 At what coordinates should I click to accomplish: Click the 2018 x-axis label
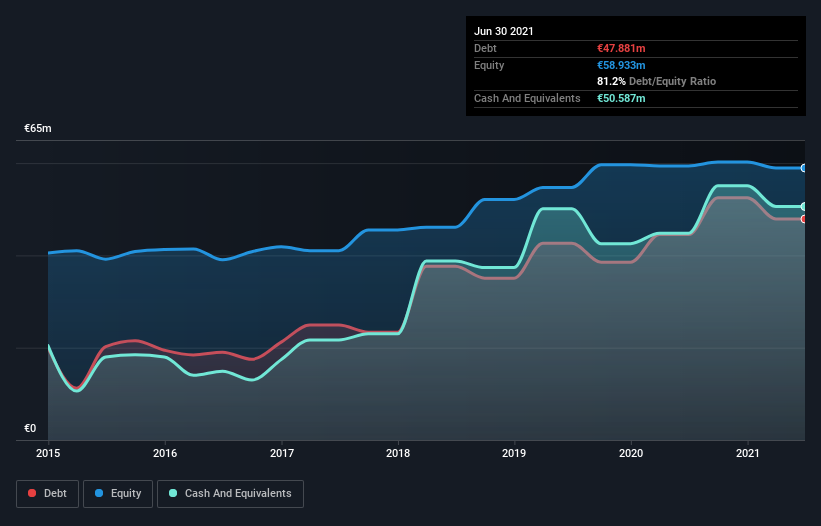[398, 453]
